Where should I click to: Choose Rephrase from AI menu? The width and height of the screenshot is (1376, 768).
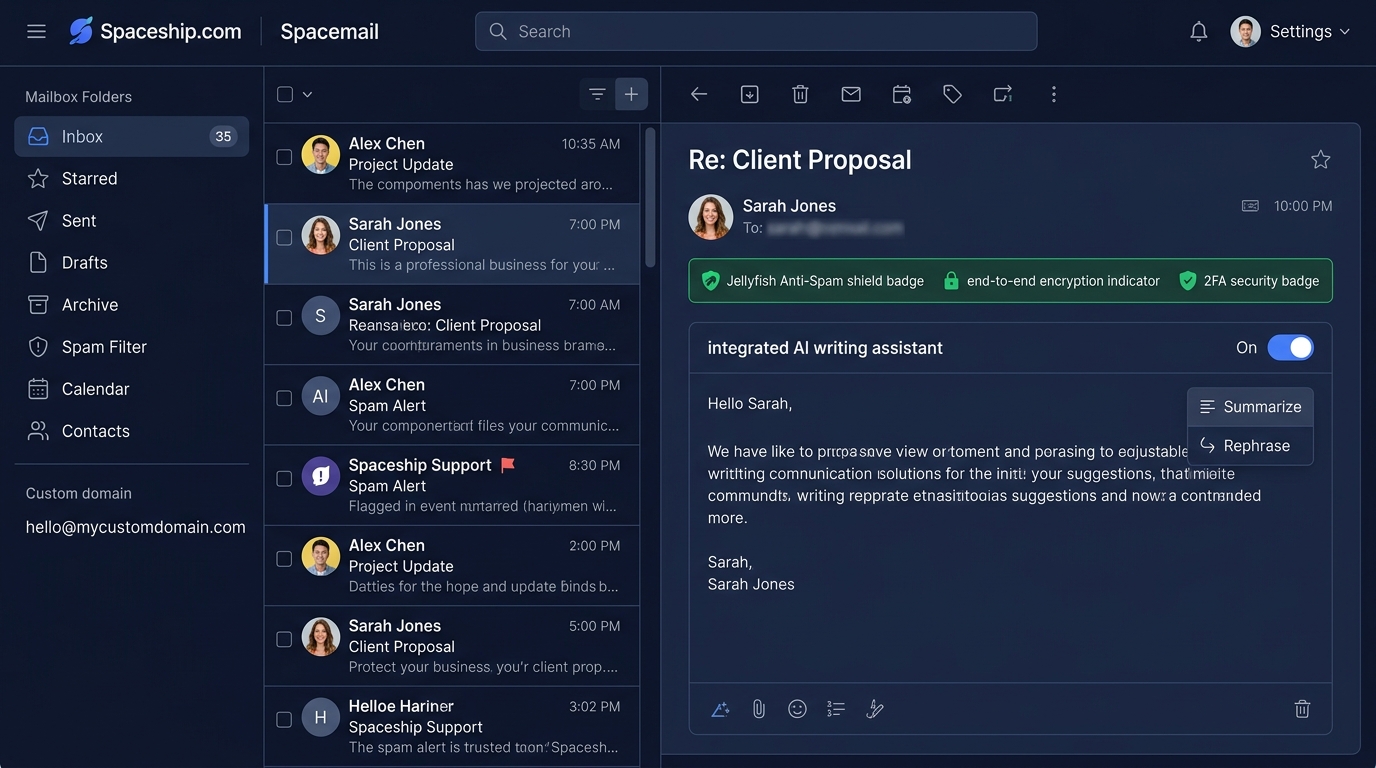1250,446
